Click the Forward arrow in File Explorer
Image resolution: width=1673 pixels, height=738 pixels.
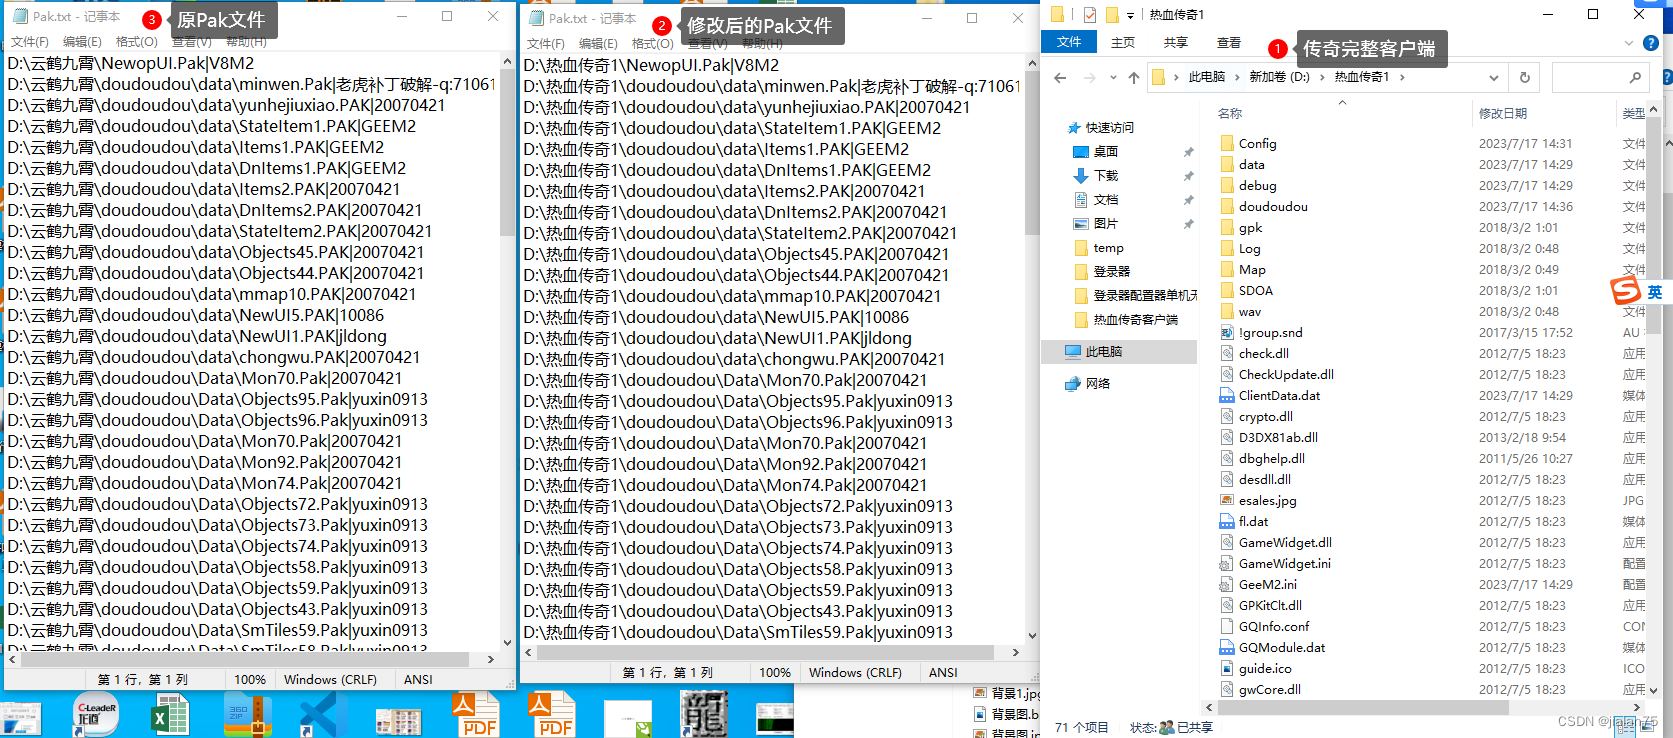(1089, 78)
